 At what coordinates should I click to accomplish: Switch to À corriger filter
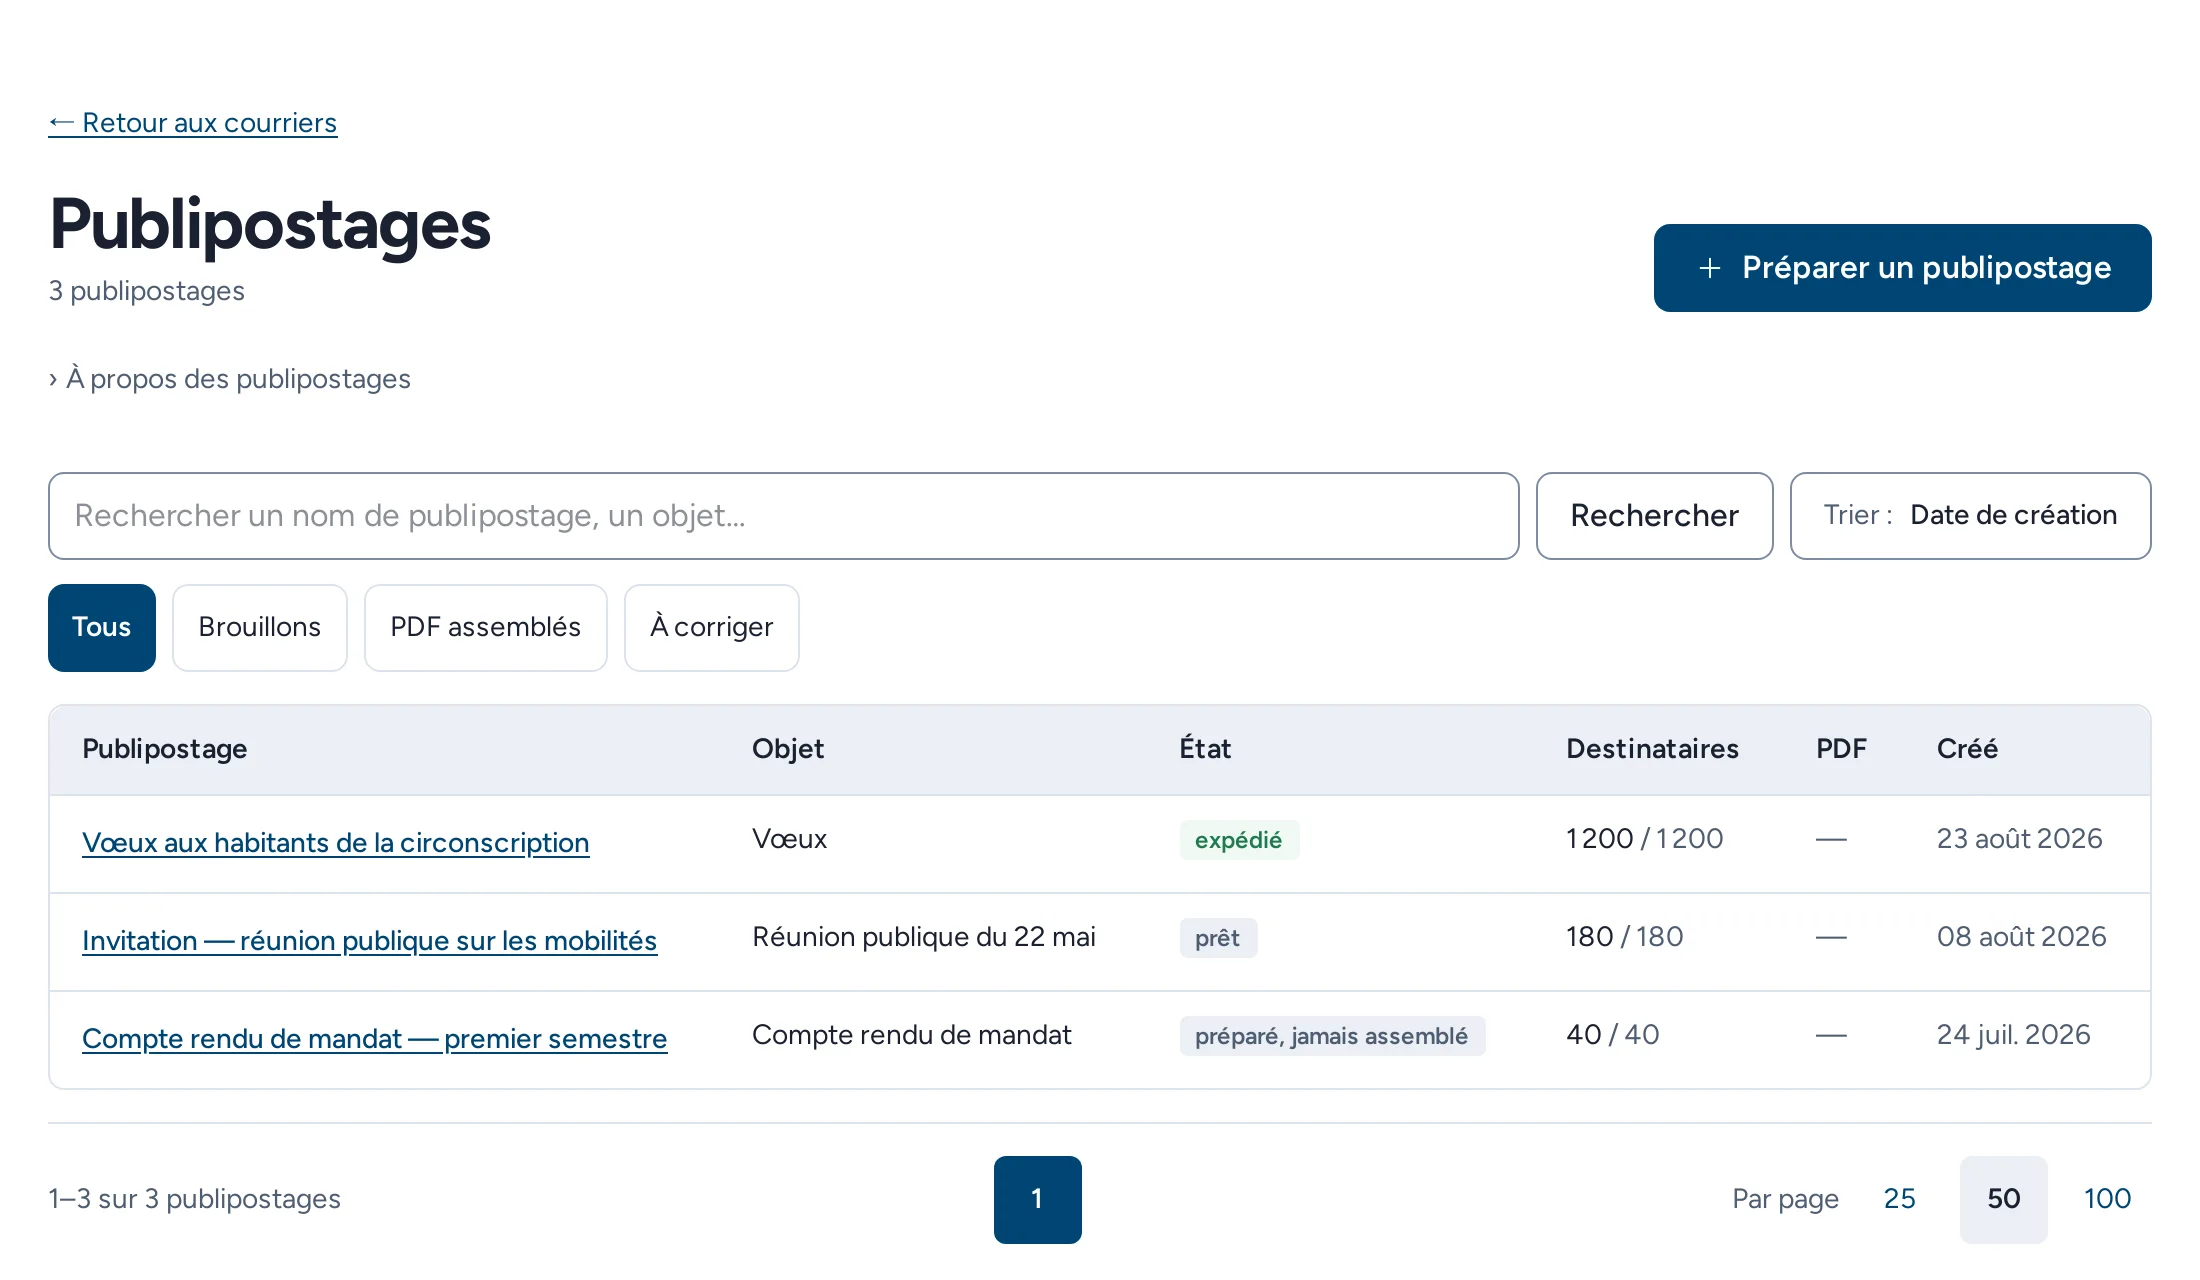pos(712,628)
